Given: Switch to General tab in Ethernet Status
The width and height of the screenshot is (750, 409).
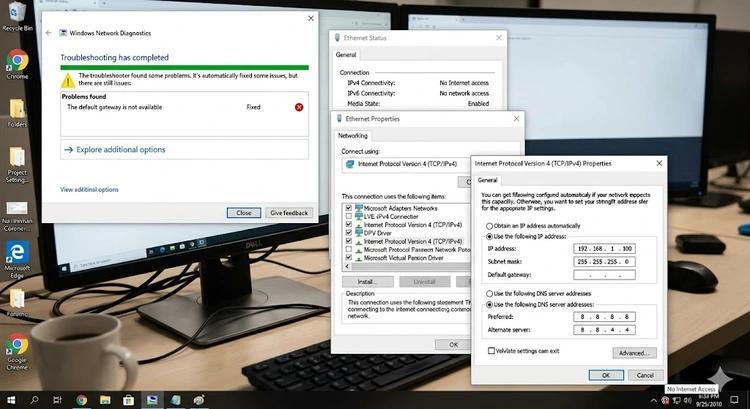Looking at the screenshot, I should point(346,55).
